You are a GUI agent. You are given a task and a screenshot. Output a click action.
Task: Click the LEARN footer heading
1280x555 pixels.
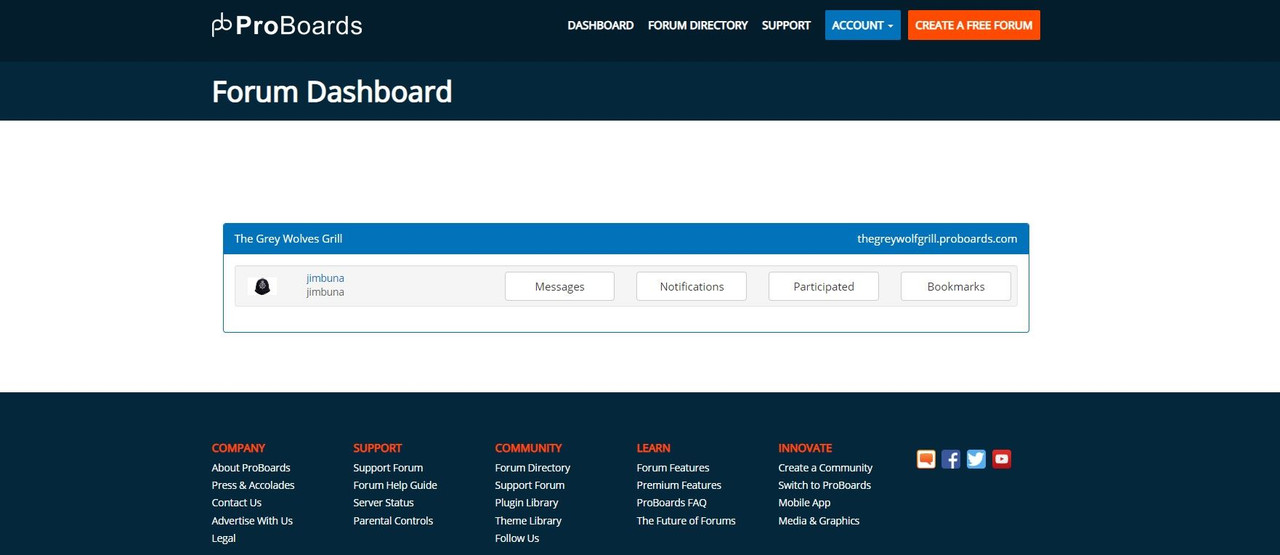pyautogui.click(x=654, y=448)
